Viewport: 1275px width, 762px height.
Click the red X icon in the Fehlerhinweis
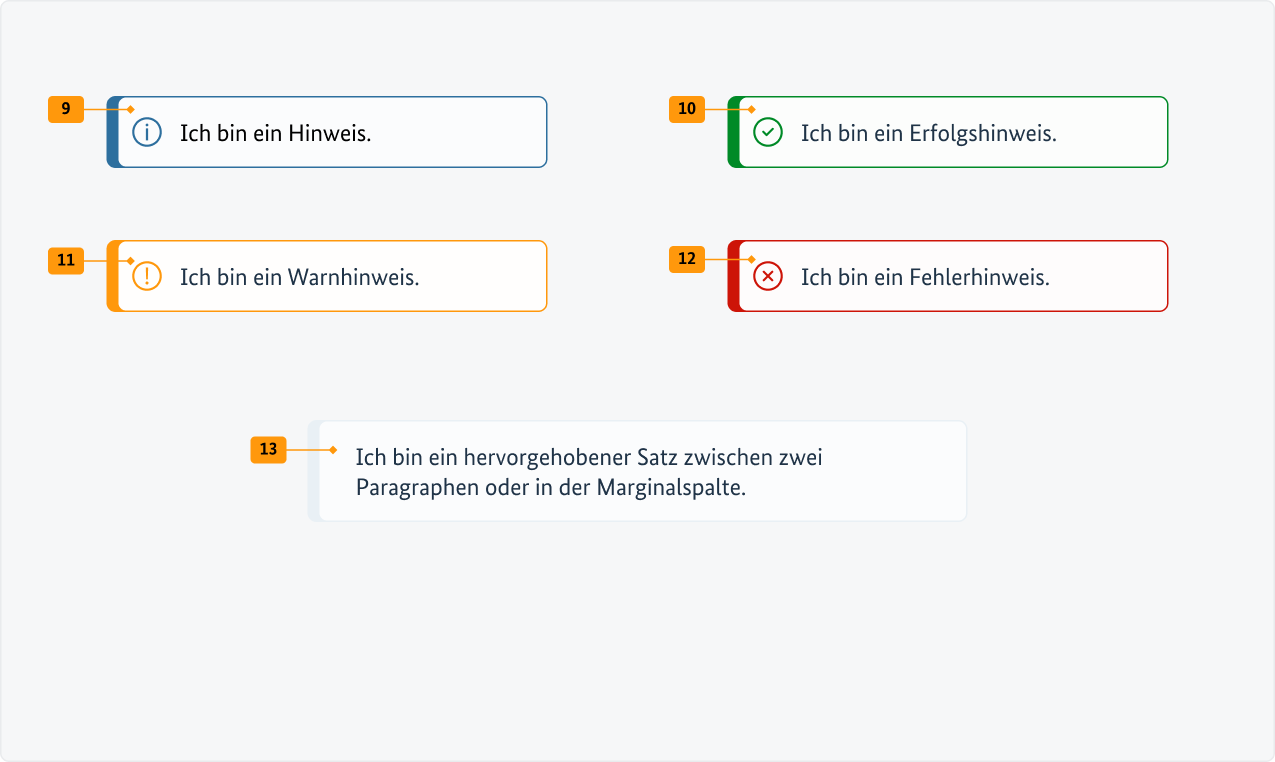(x=768, y=276)
